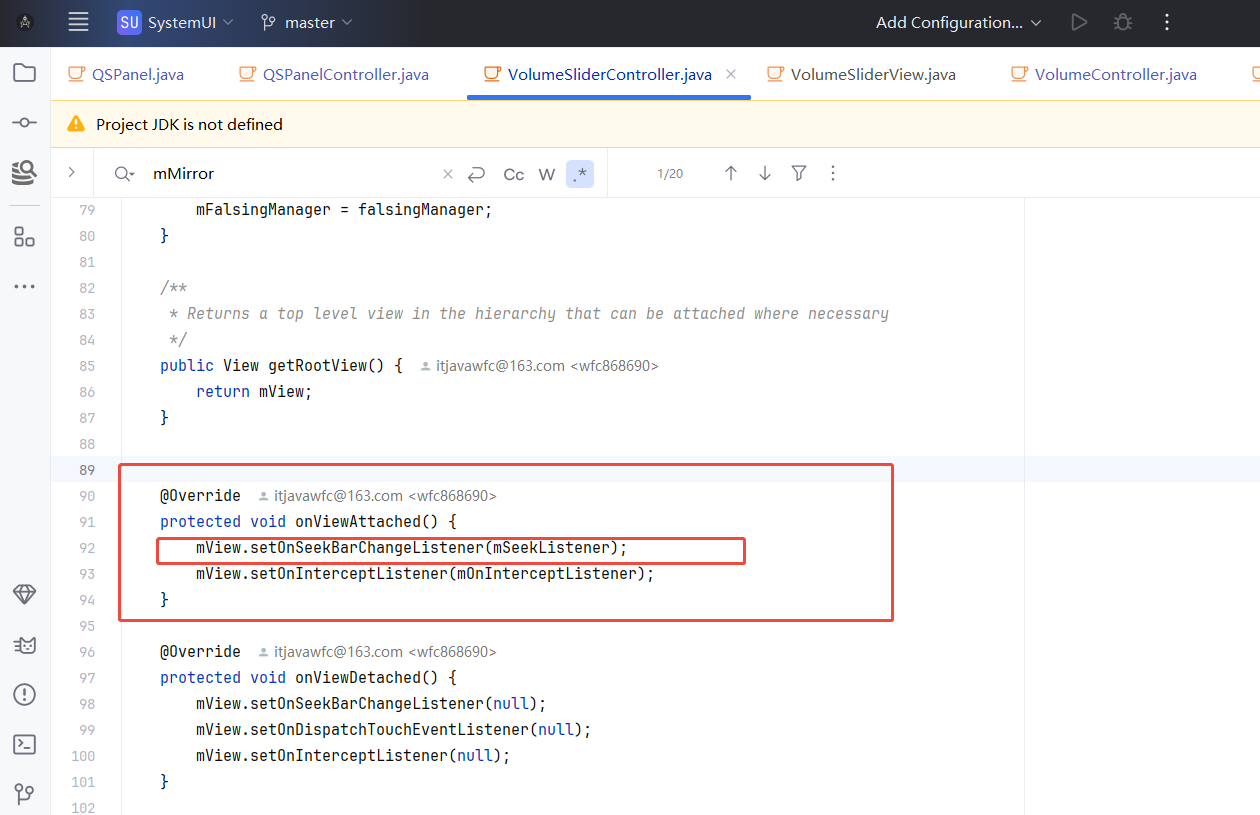This screenshot has width=1260, height=815.
Task: Click "return mView;" statement
Action: (x=254, y=392)
